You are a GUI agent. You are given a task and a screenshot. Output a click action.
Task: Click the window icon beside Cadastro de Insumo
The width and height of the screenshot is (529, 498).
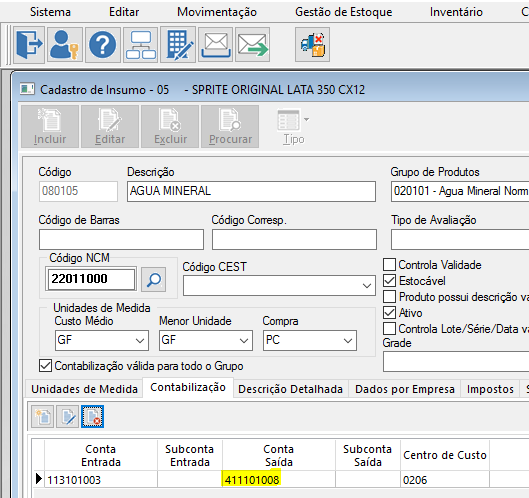tap(27, 89)
